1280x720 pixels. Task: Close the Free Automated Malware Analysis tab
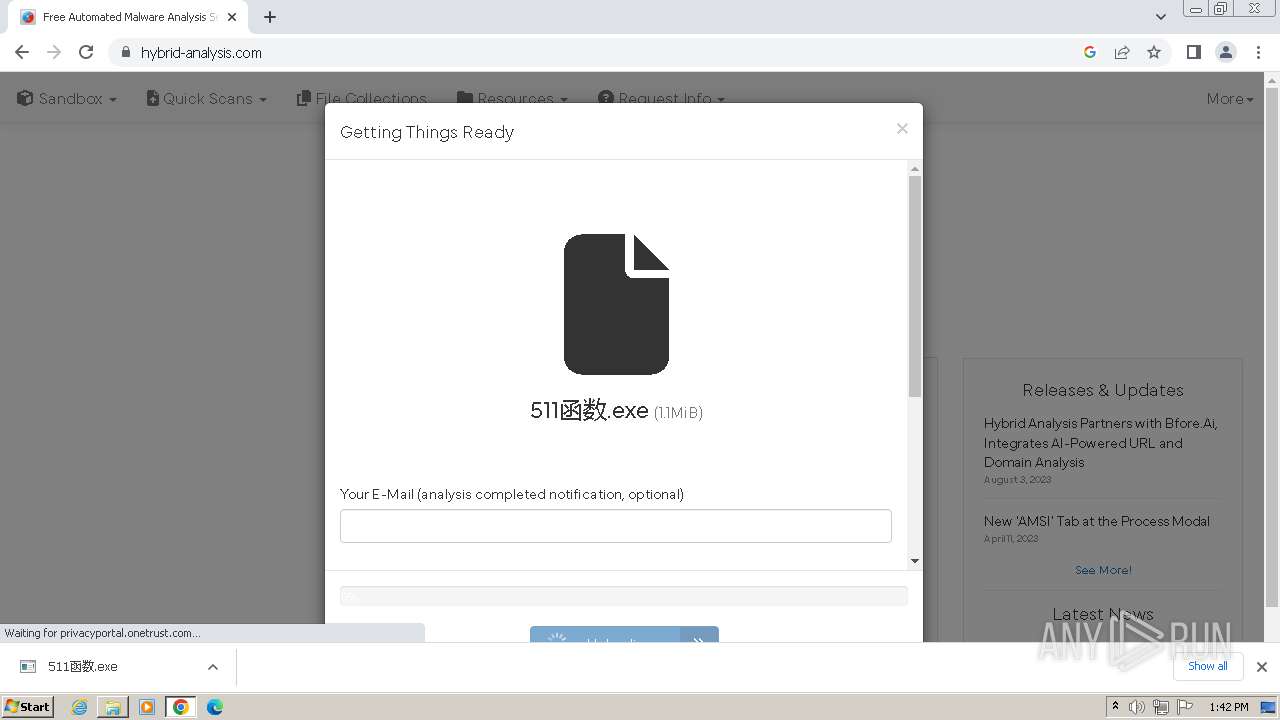[x=232, y=17]
